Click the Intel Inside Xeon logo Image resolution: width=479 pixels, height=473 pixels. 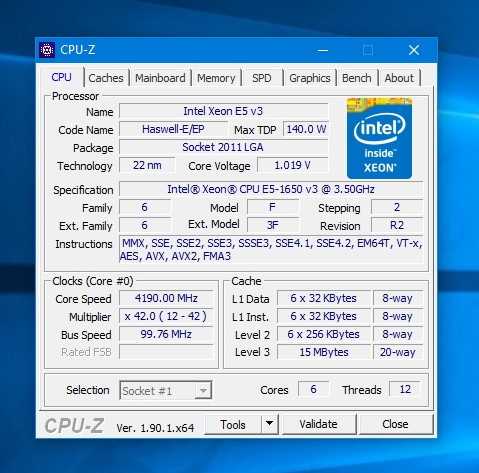point(379,138)
